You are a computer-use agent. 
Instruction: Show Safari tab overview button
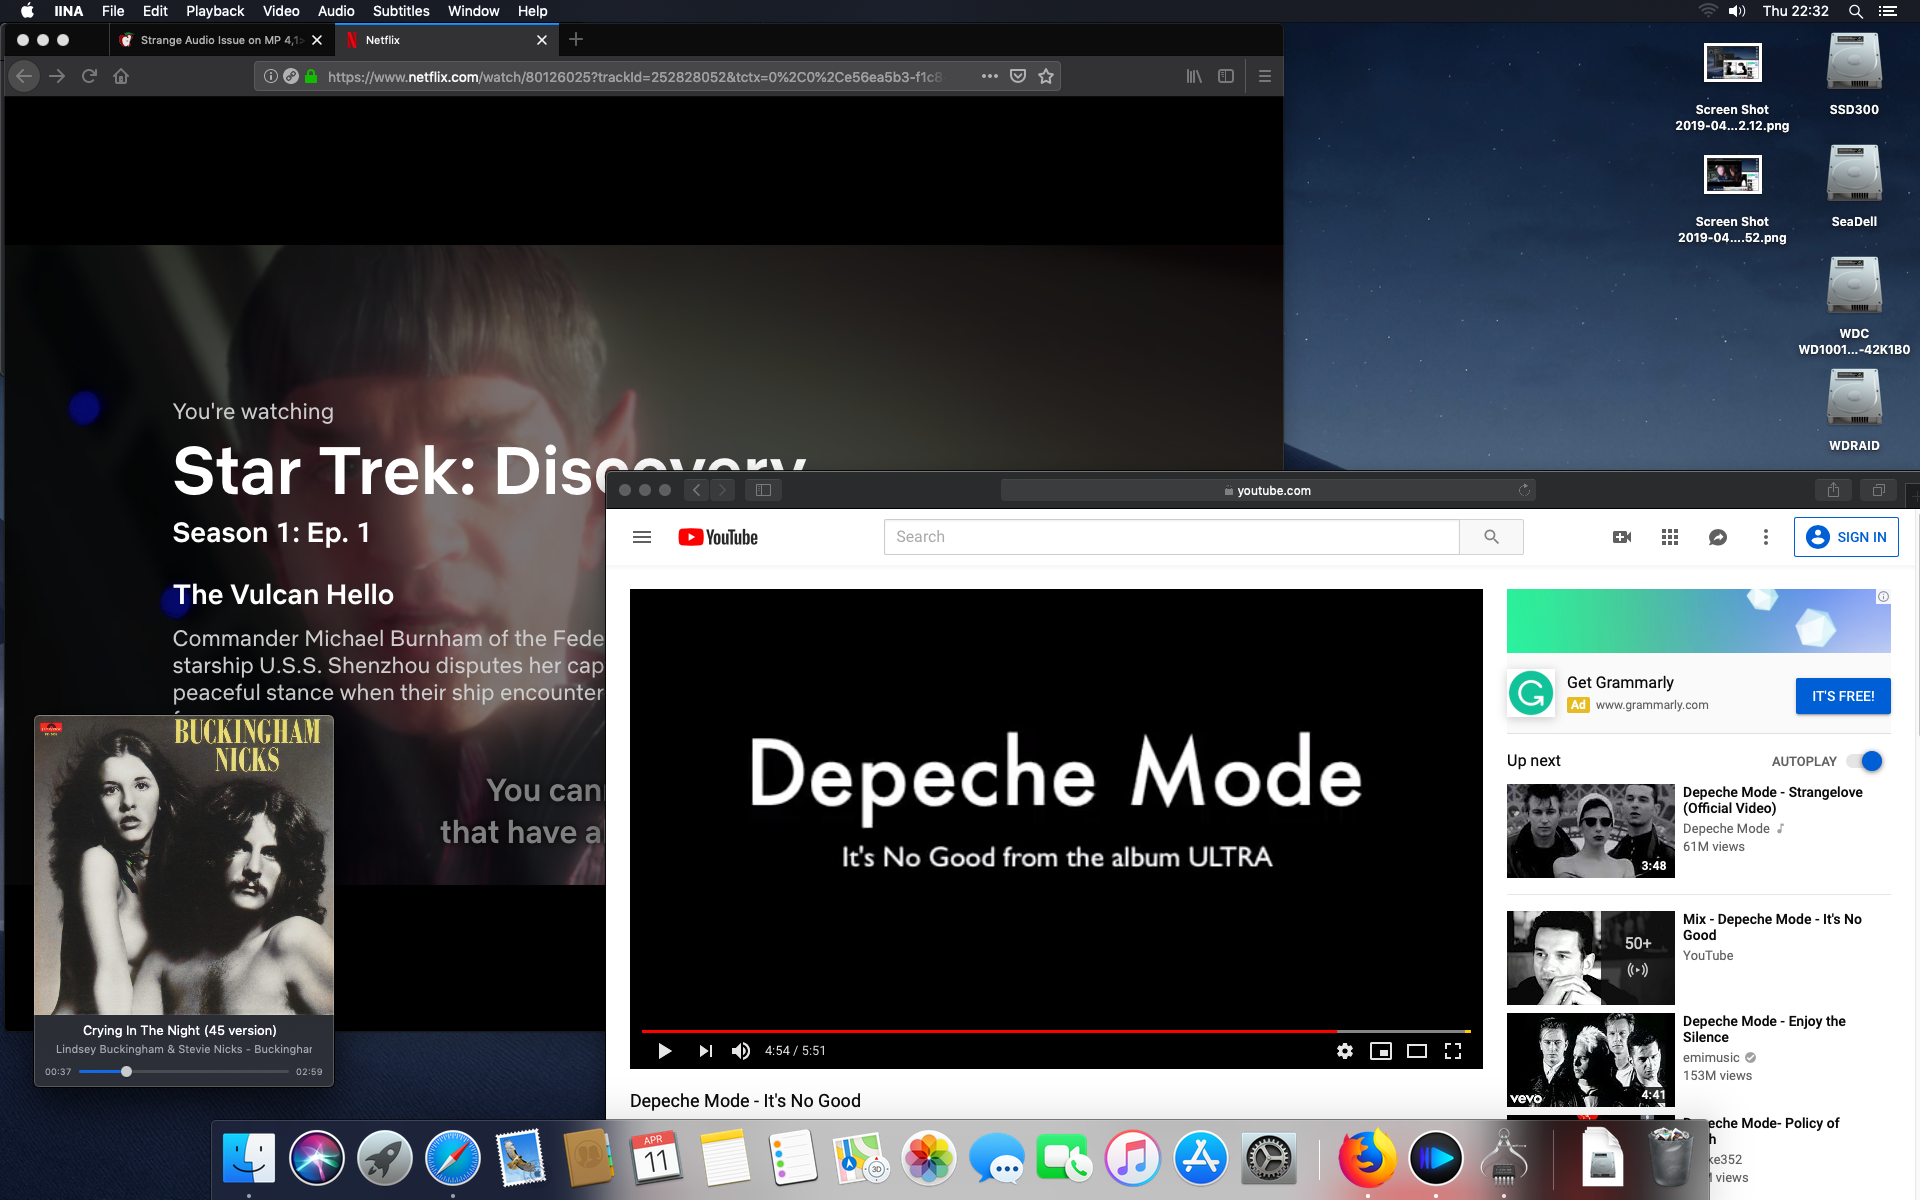pos(1878,490)
